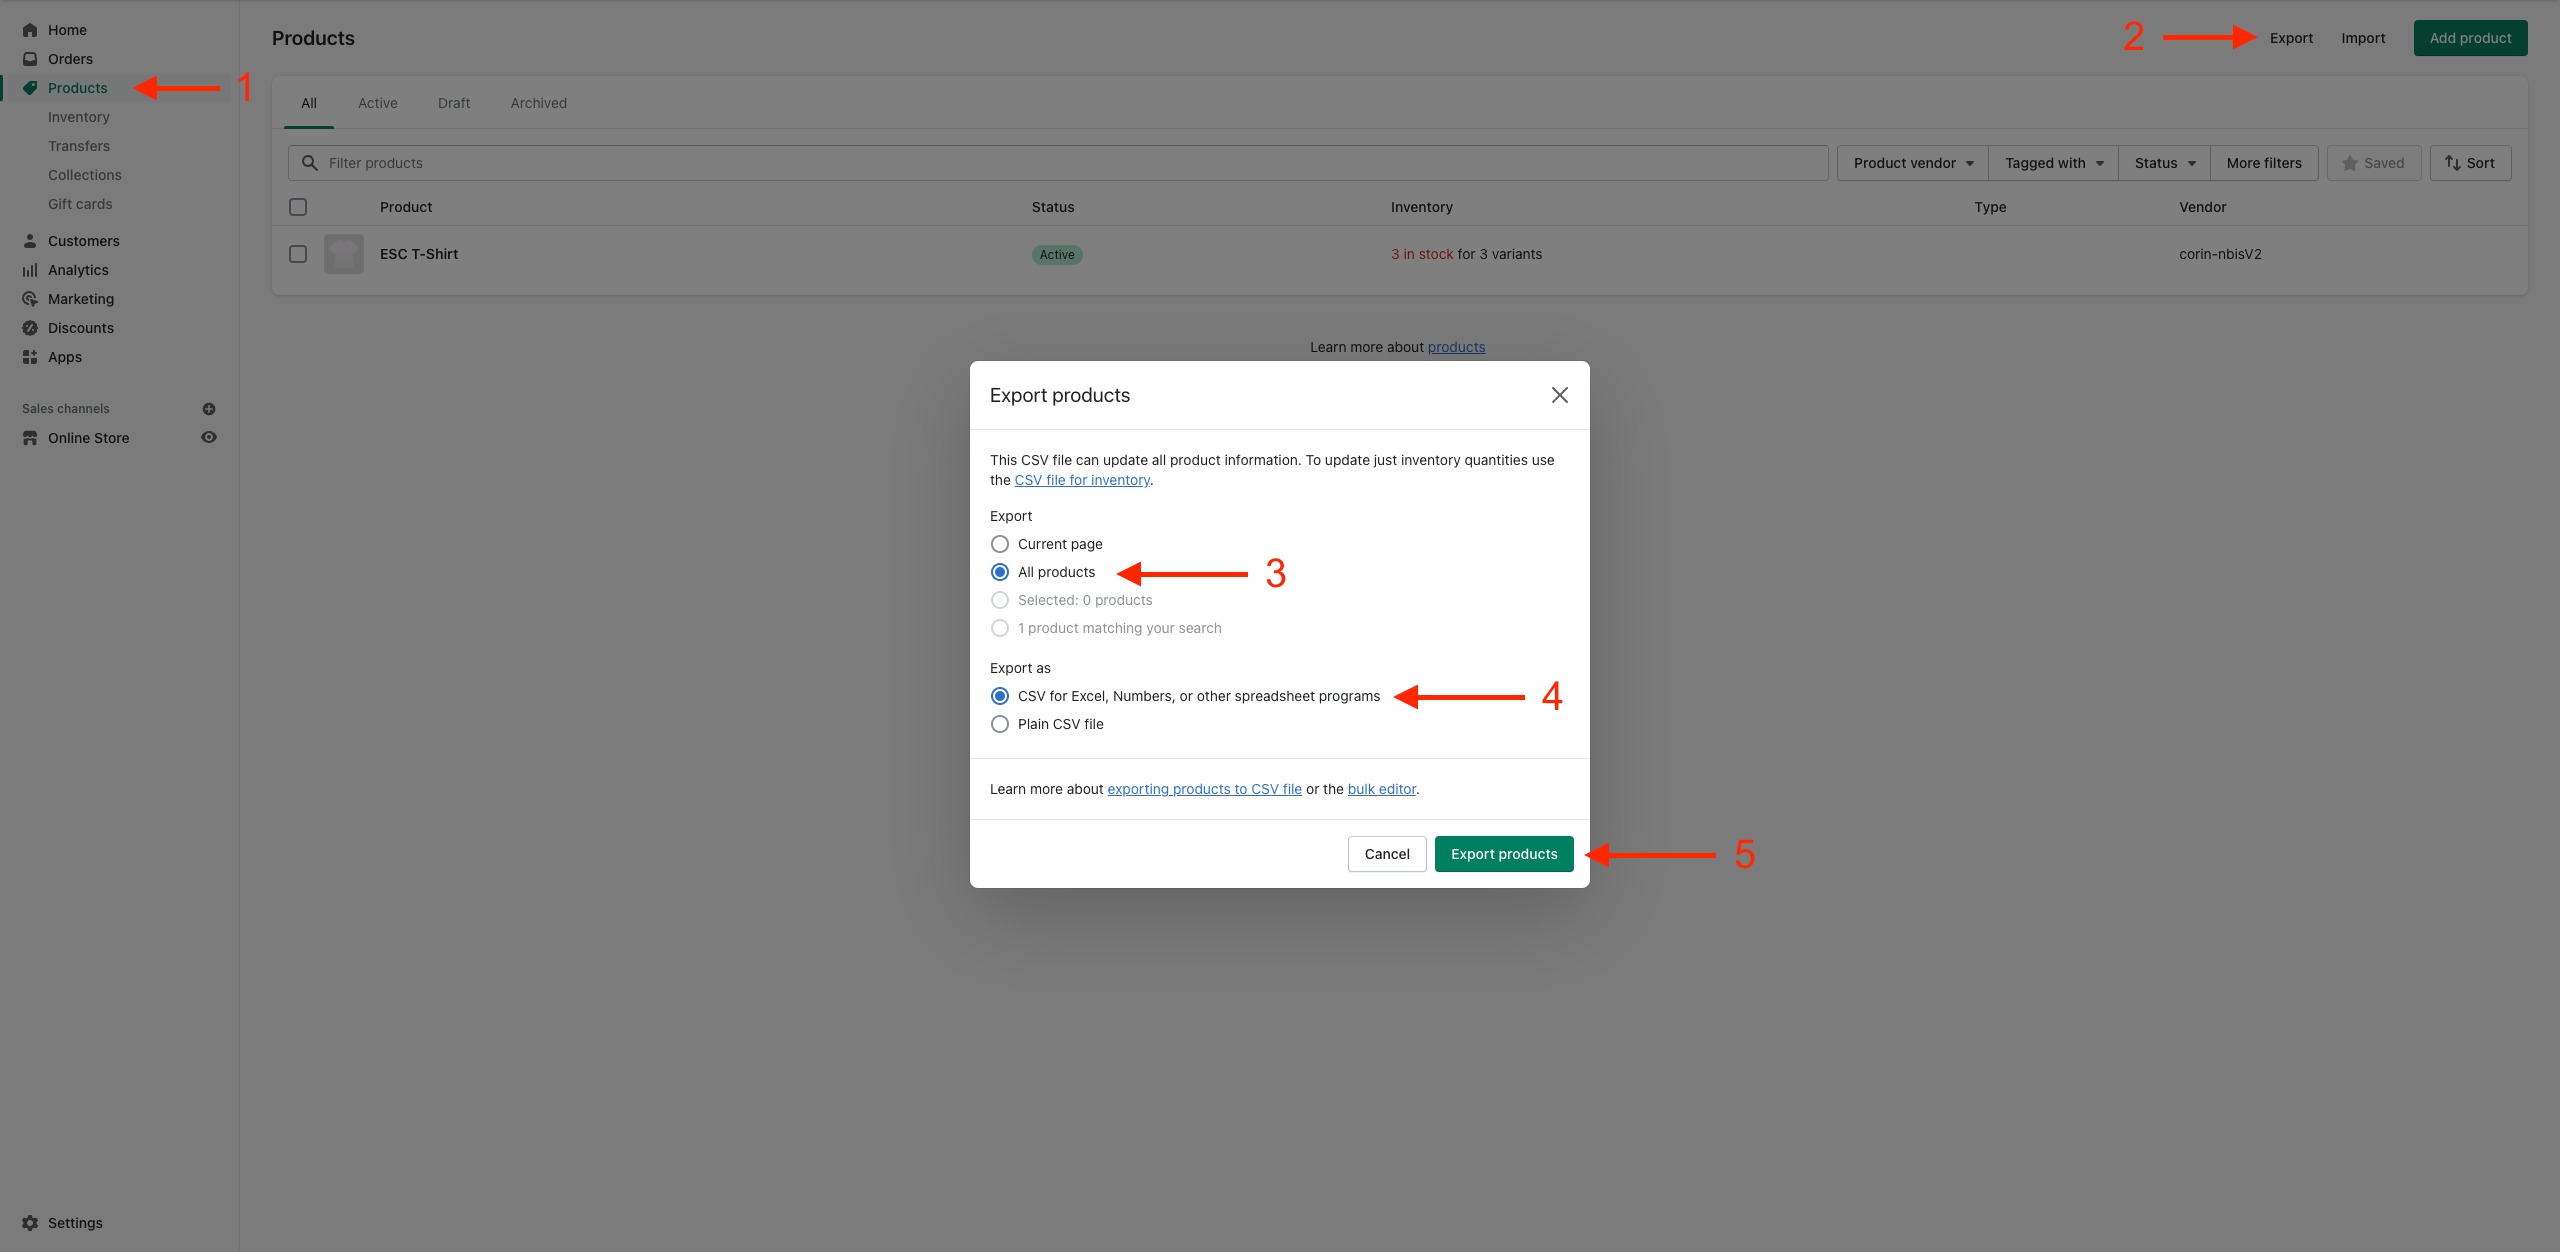Open the Apps section
Viewport: 2560px width, 1252px height.
(x=65, y=356)
